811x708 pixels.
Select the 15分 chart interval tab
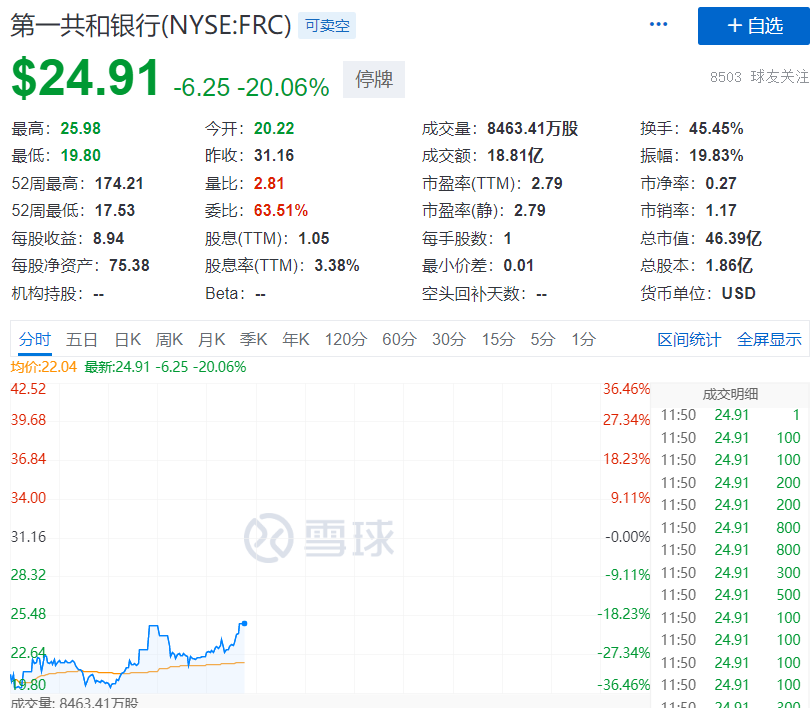[x=498, y=339]
